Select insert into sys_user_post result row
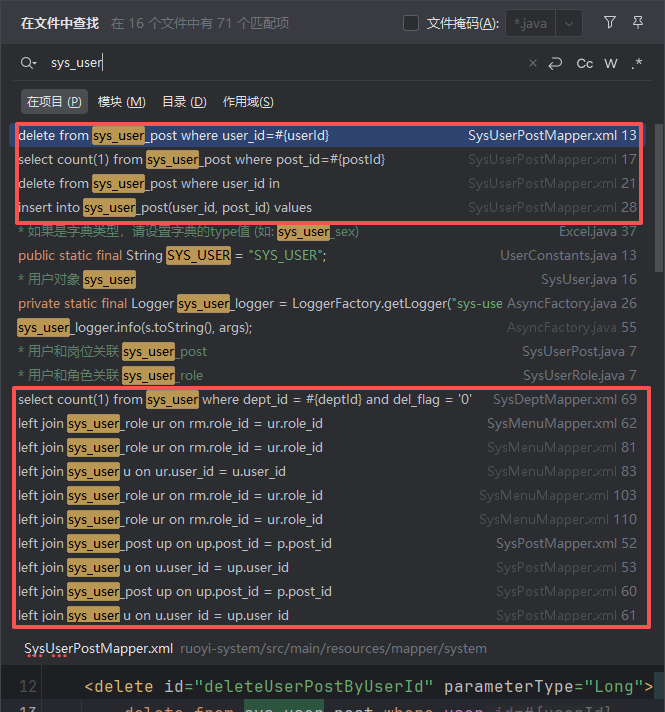The height and width of the screenshot is (712, 665). click(327, 208)
